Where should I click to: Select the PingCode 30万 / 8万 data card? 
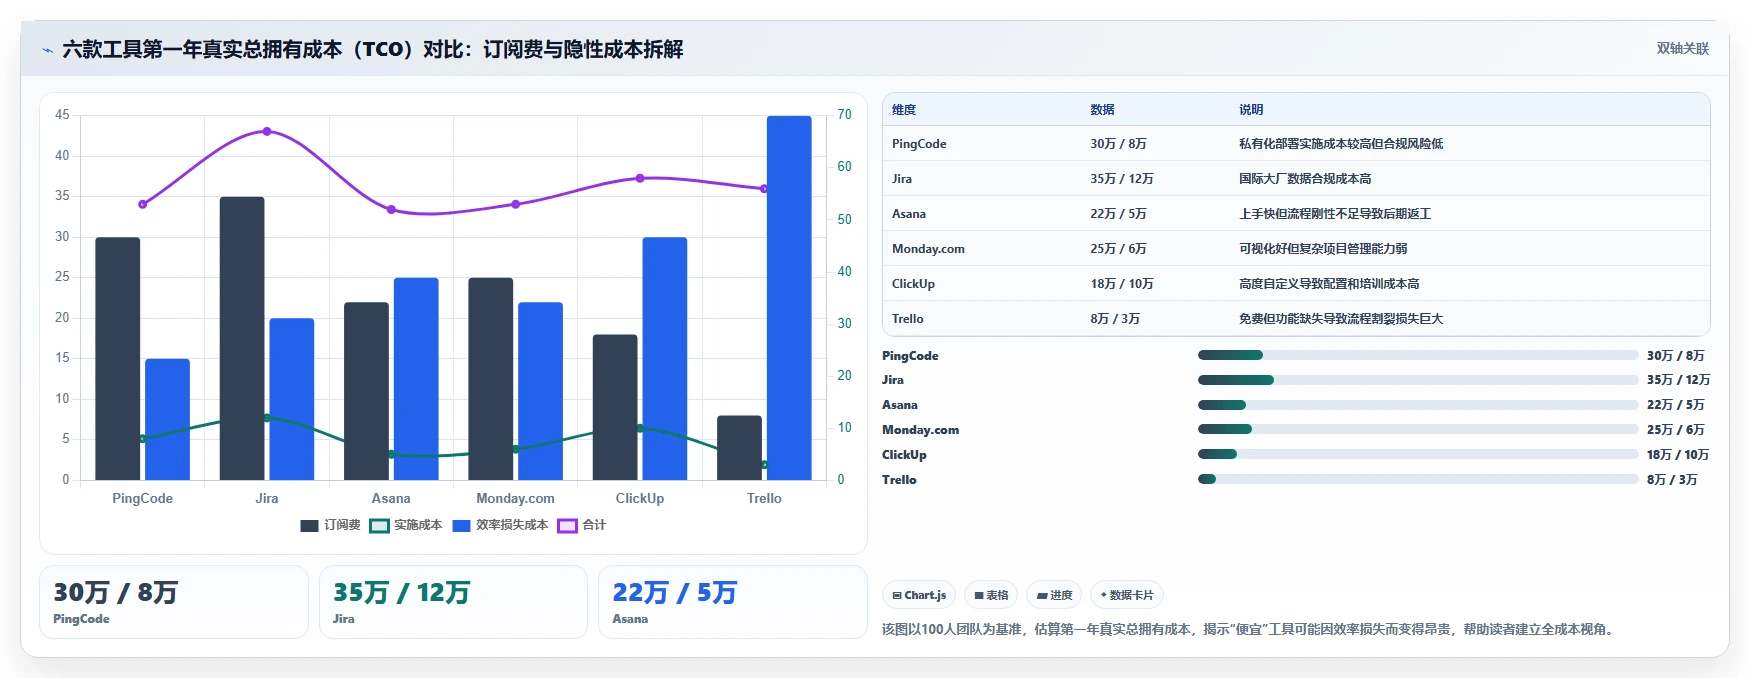[174, 602]
